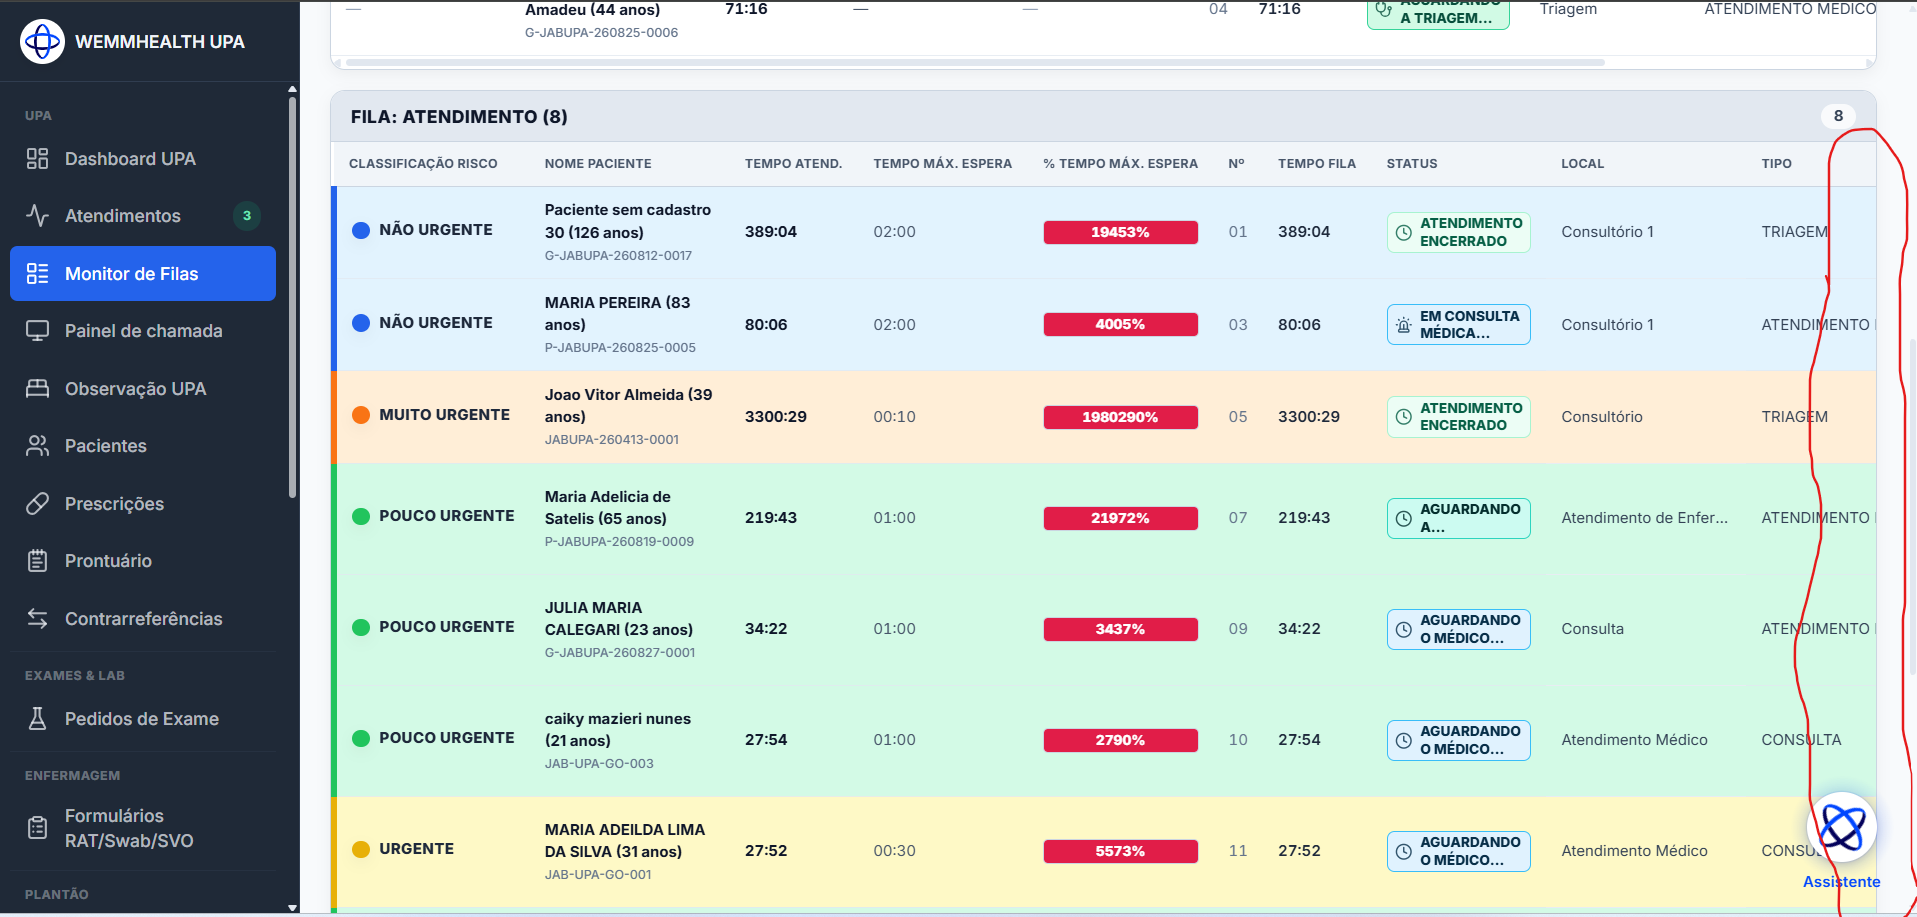Open Pacientes people icon item
Viewport: 1917px width, 917px height.
pos(143,446)
